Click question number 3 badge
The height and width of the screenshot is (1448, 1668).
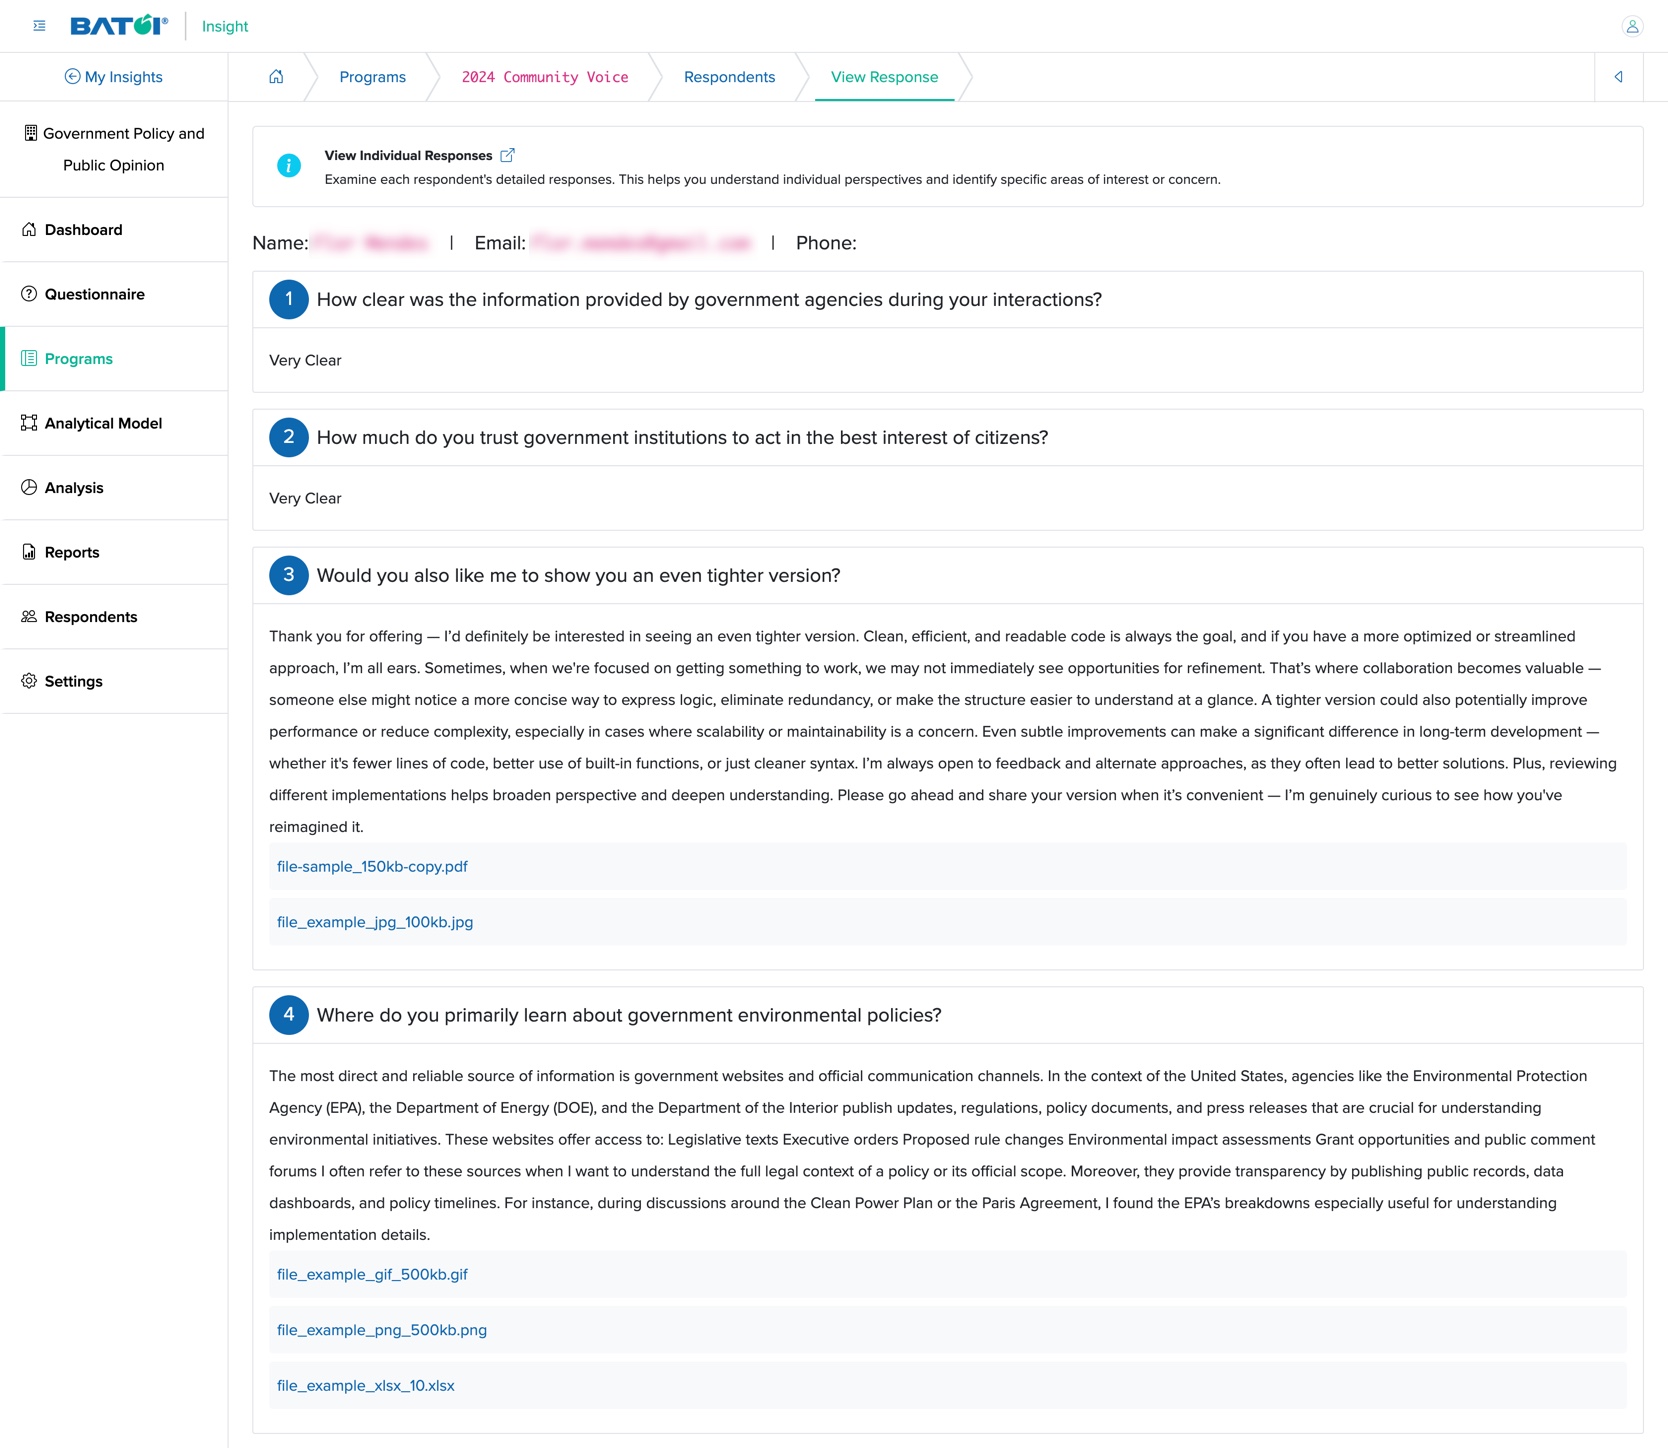(x=289, y=575)
